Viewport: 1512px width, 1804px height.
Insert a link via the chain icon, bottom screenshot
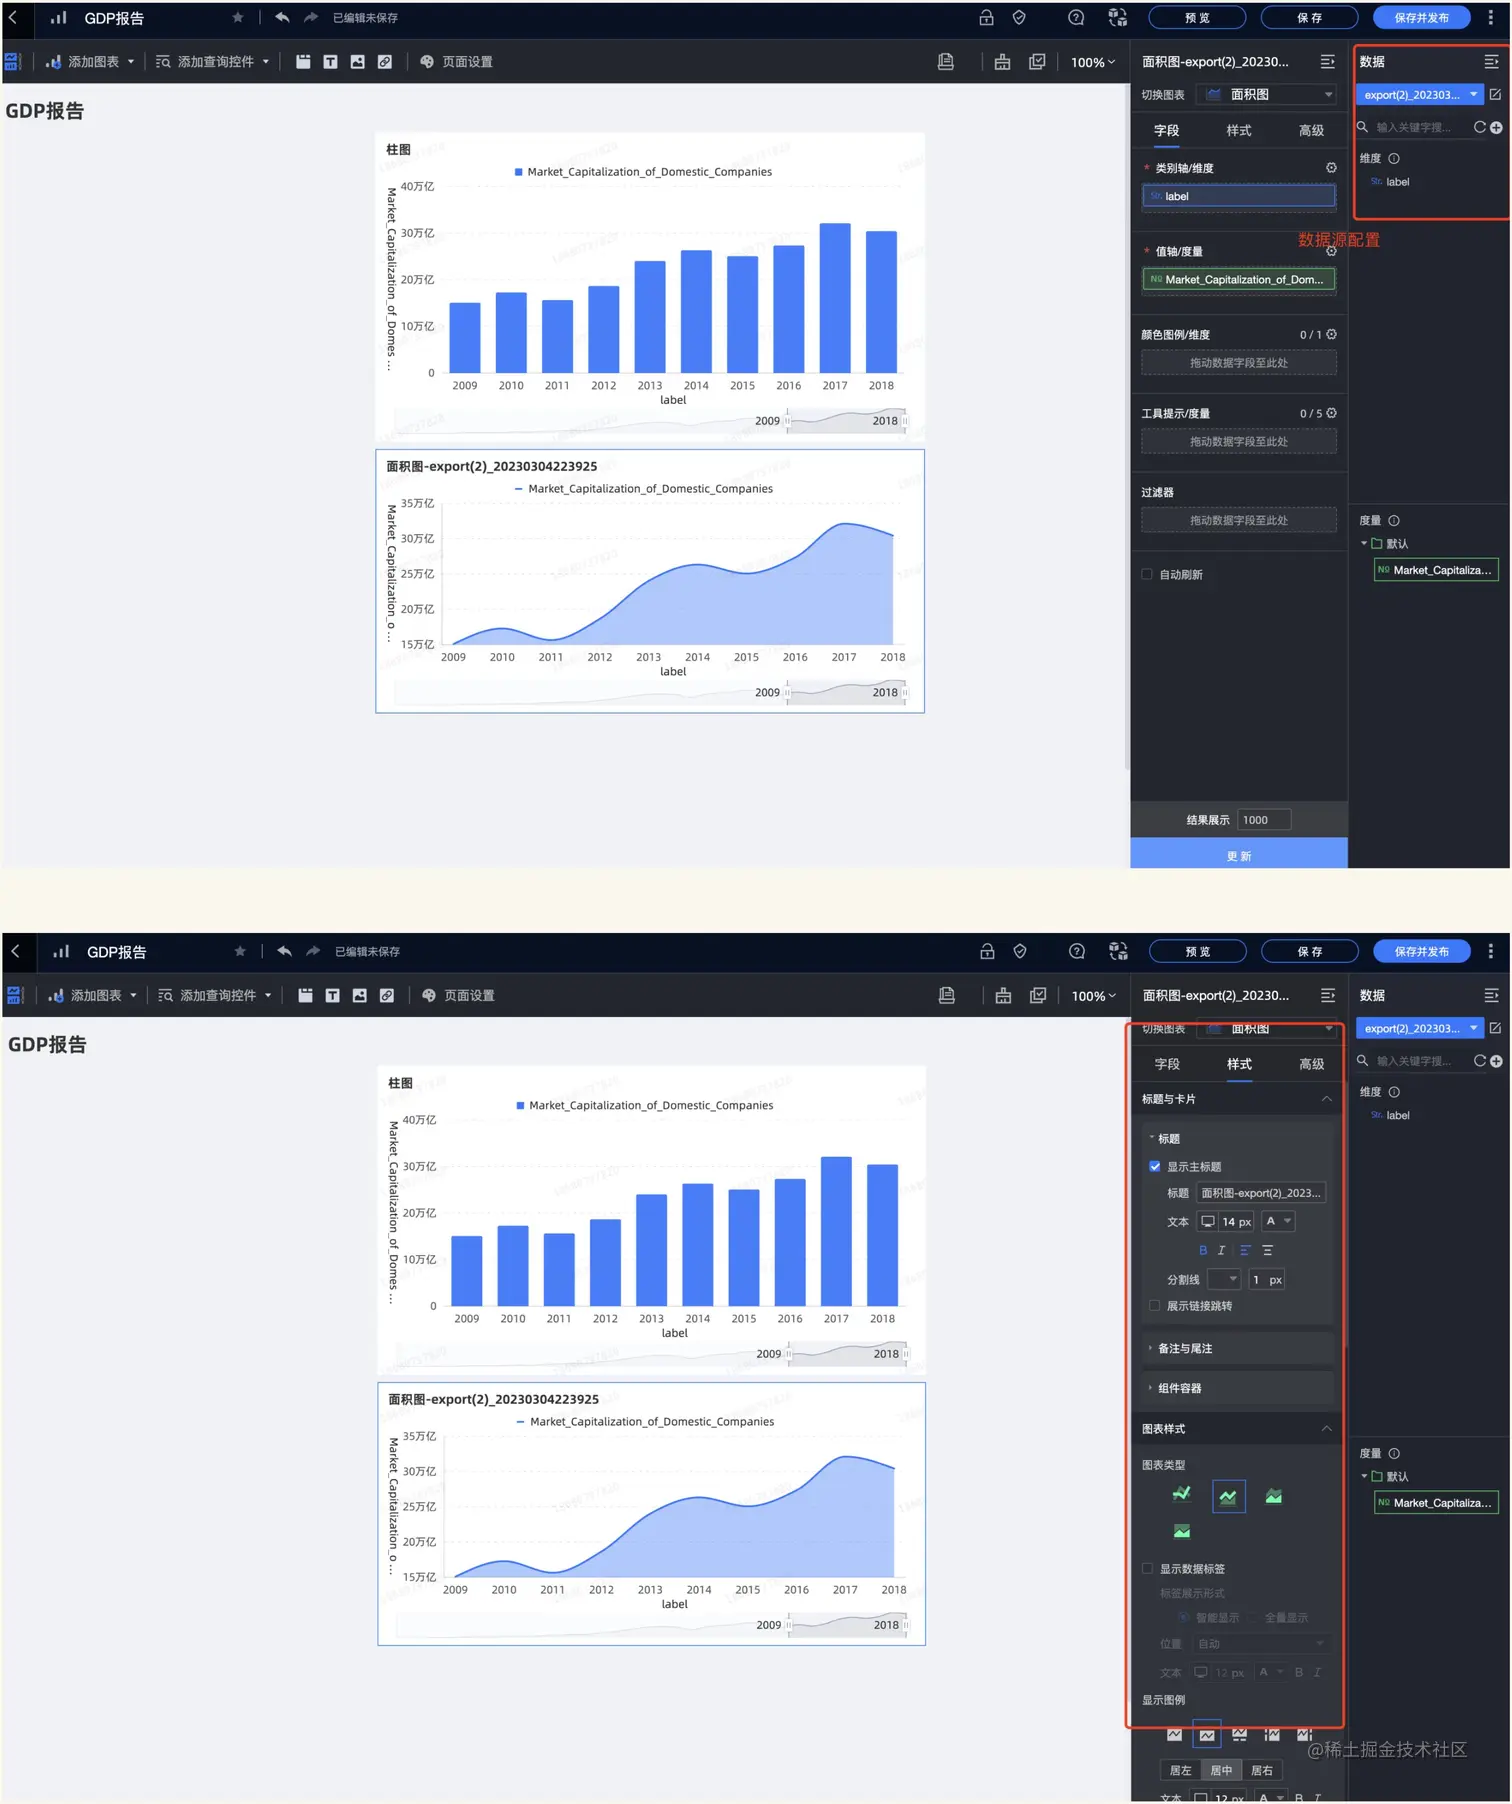click(x=387, y=996)
